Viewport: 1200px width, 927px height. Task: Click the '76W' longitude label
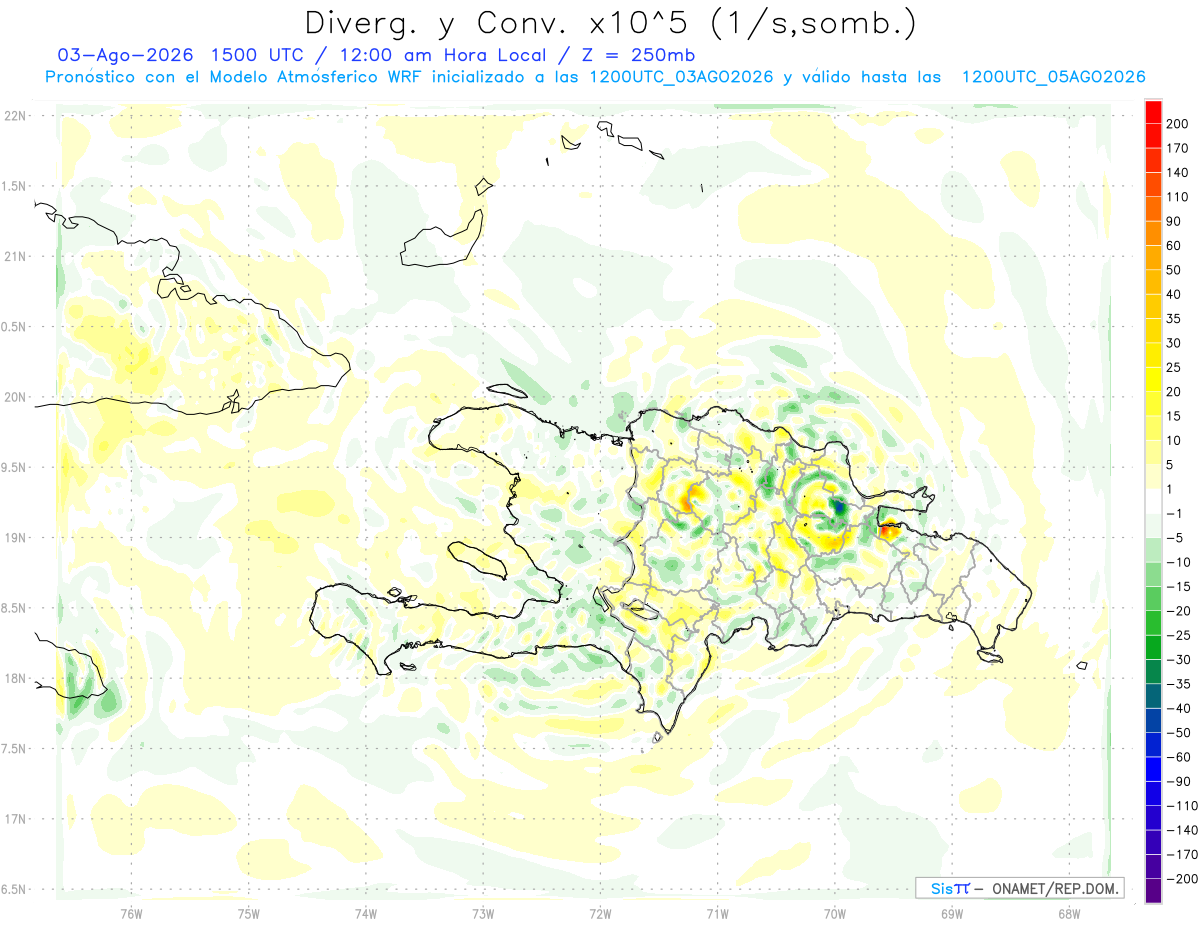point(131,912)
